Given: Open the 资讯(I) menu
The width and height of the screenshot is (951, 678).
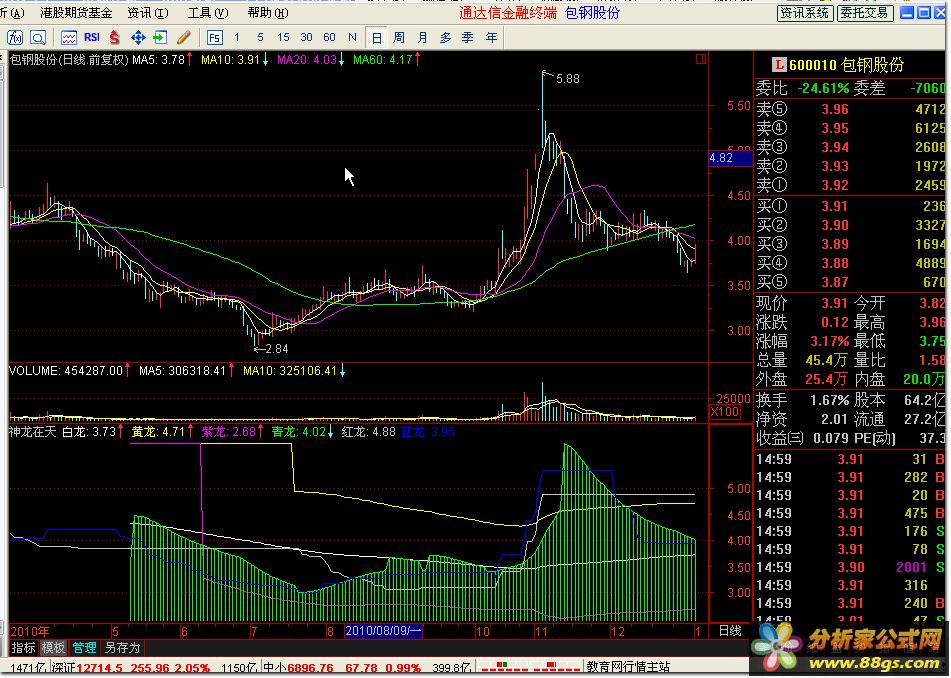Looking at the screenshot, I should (x=147, y=13).
